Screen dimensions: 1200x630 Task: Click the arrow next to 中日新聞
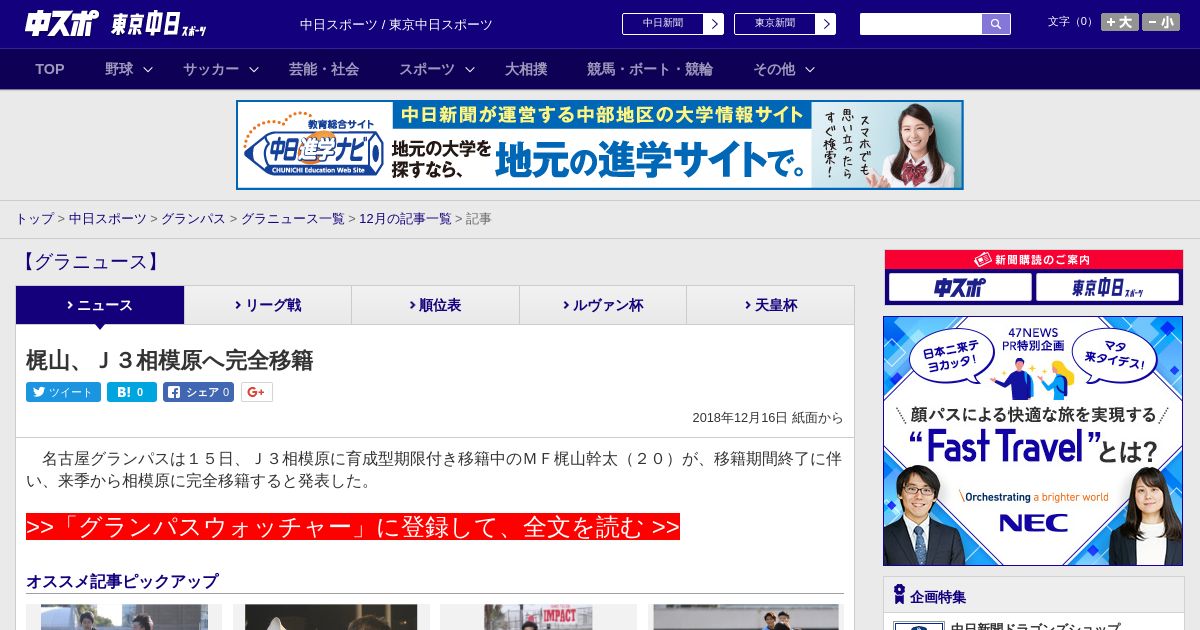[x=714, y=24]
